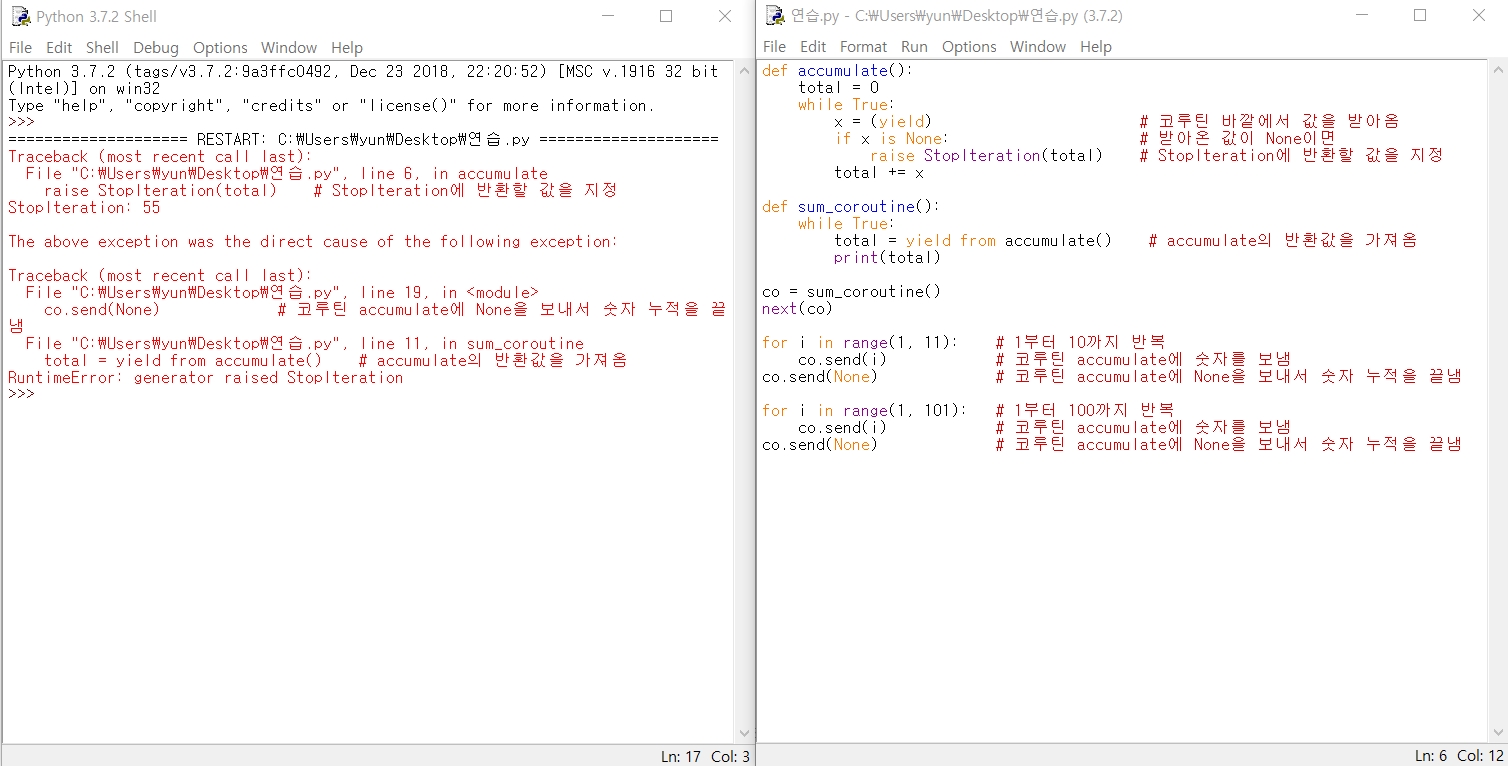Click the editor window scrollbar up arrow
This screenshot has height=766, width=1508.
click(1497, 70)
